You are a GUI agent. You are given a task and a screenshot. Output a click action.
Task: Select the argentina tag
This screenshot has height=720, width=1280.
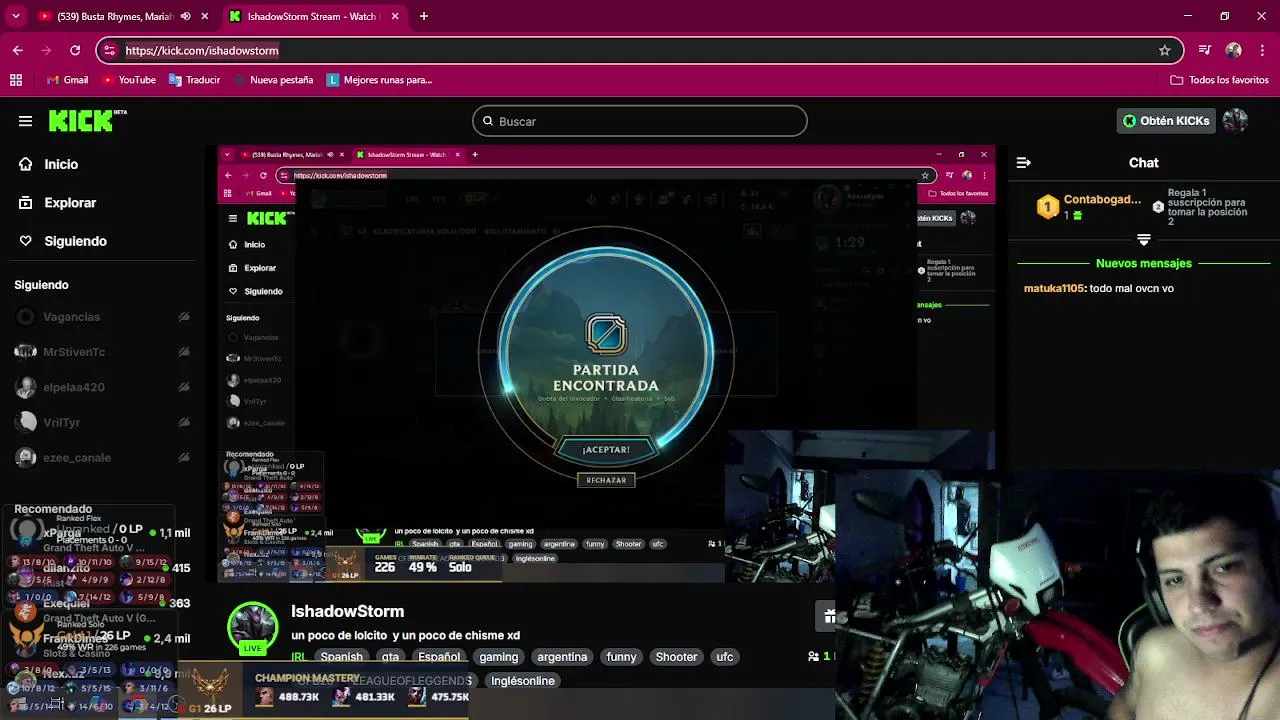562,657
